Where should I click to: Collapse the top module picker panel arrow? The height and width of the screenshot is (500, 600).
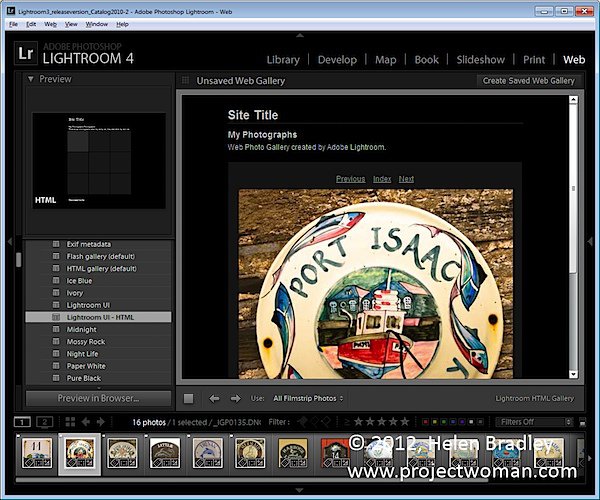(x=300, y=35)
